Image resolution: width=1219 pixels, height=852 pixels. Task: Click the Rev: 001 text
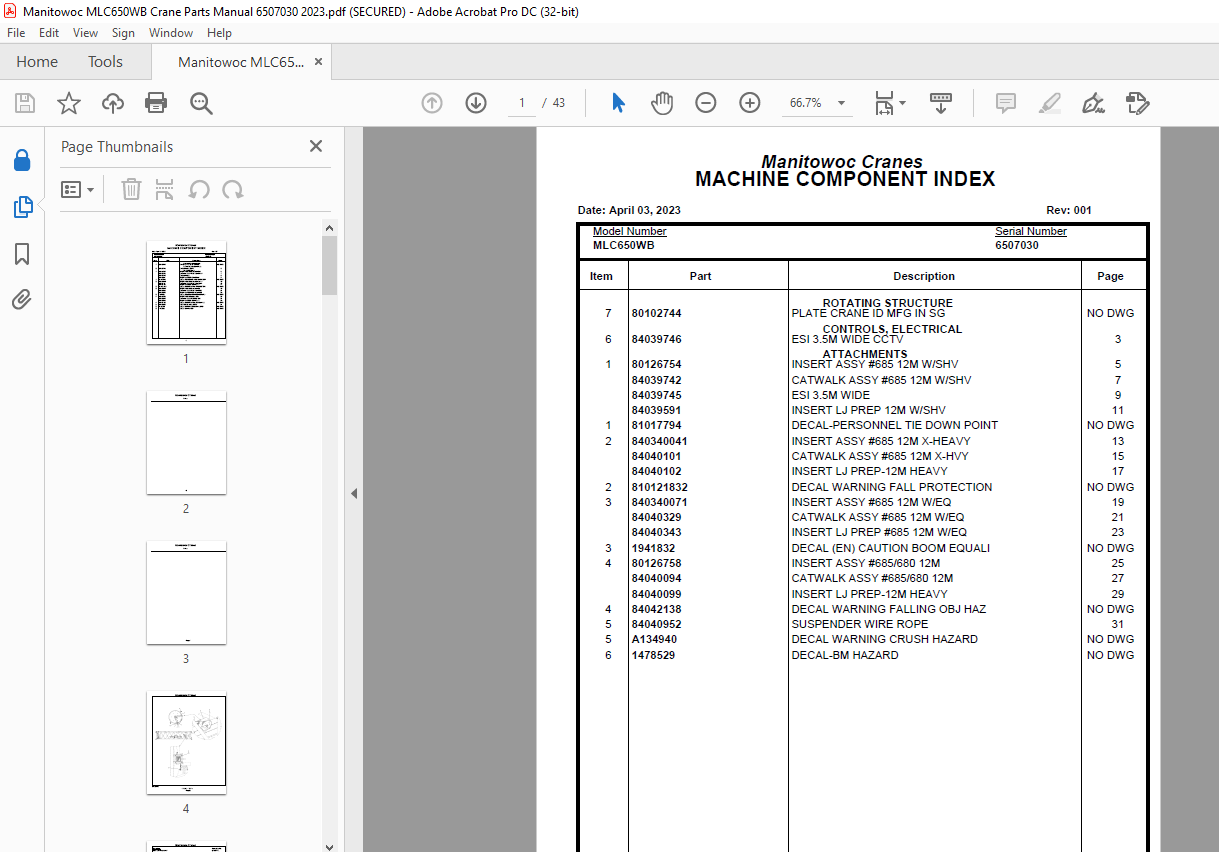point(1069,210)
